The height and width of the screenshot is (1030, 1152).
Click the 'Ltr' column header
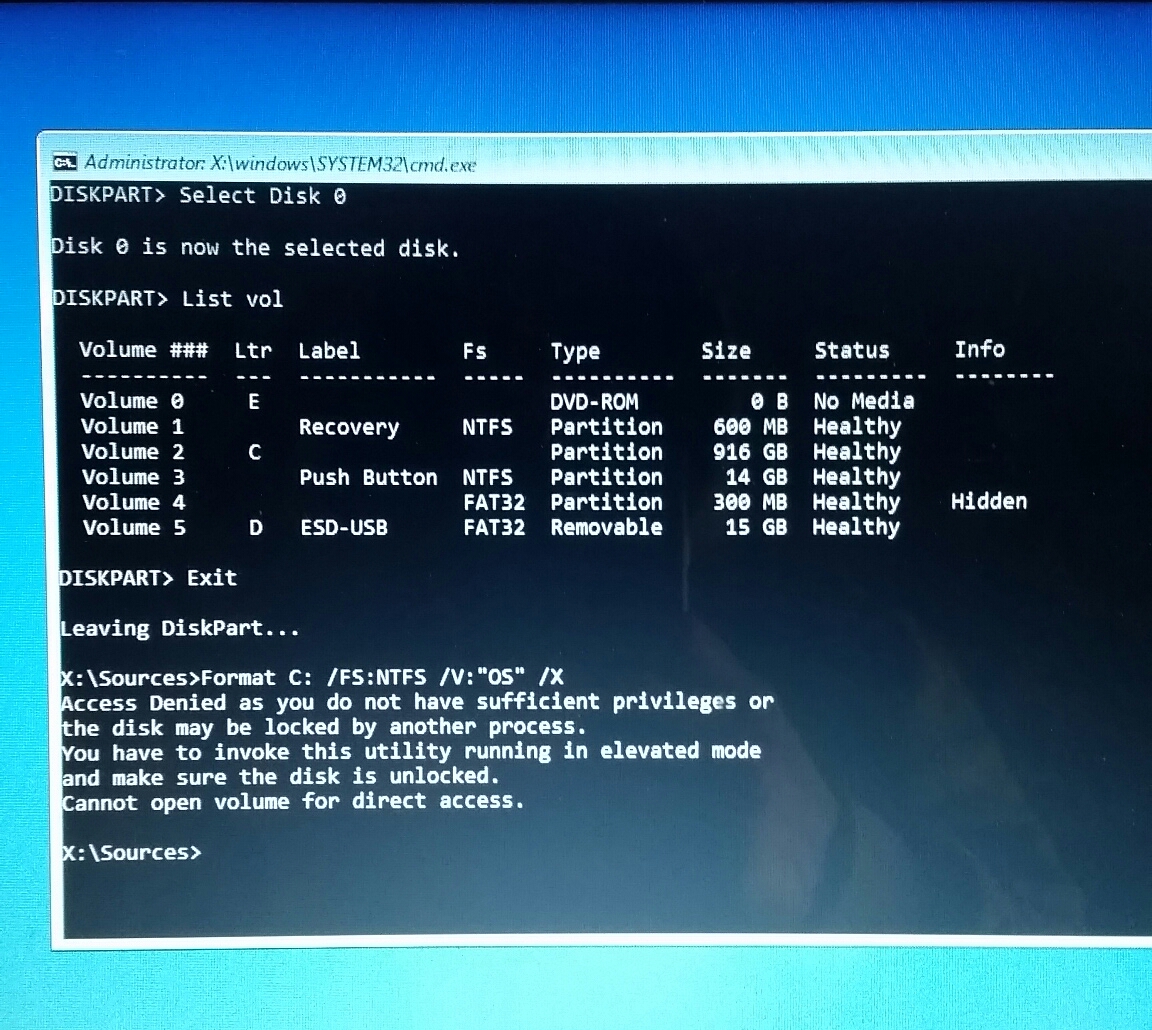coord(253,350)
